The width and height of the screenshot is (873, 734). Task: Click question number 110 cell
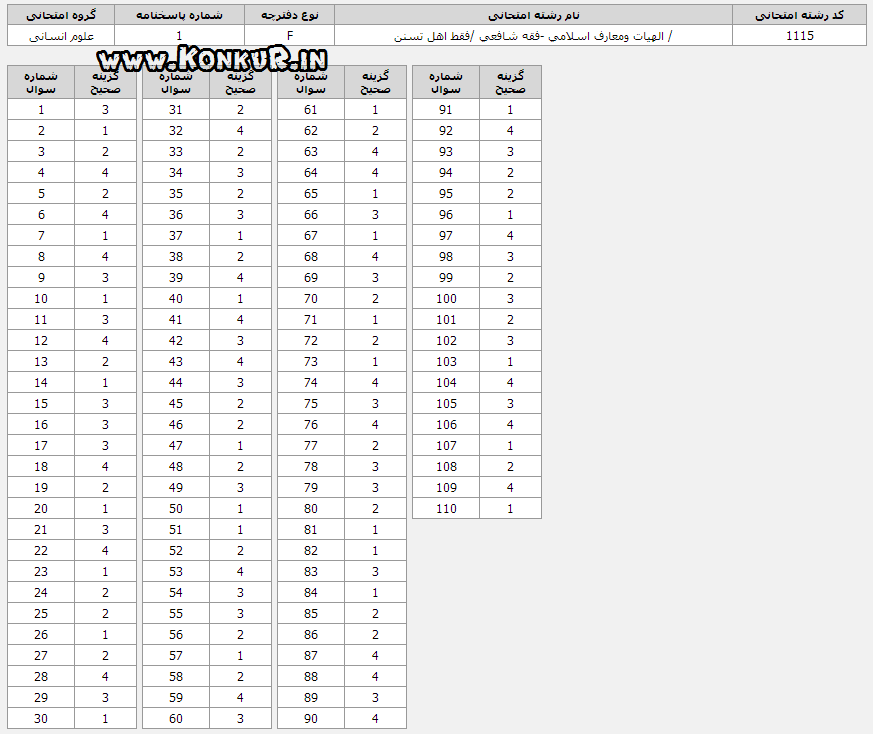[x=446, y=508]
